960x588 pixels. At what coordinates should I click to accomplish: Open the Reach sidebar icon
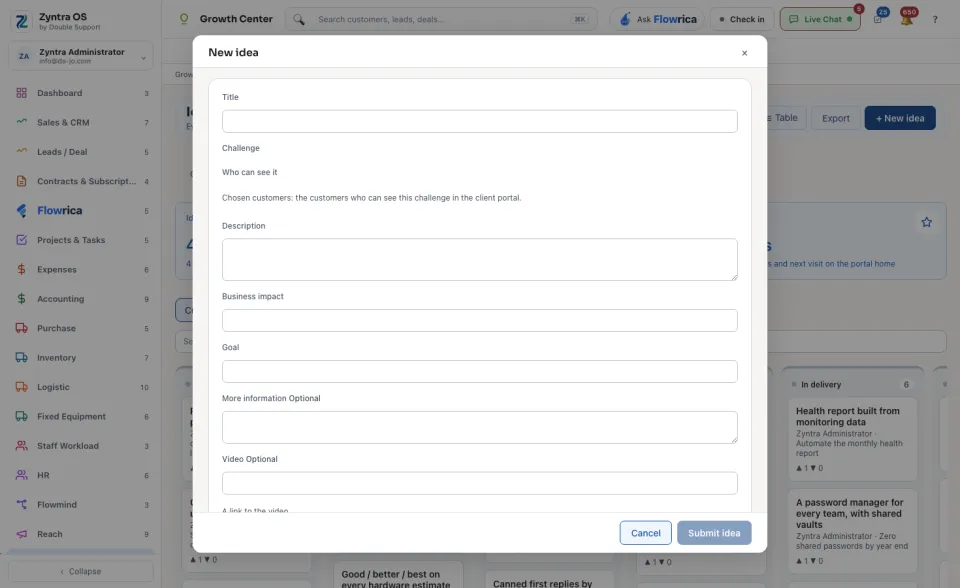21,533
